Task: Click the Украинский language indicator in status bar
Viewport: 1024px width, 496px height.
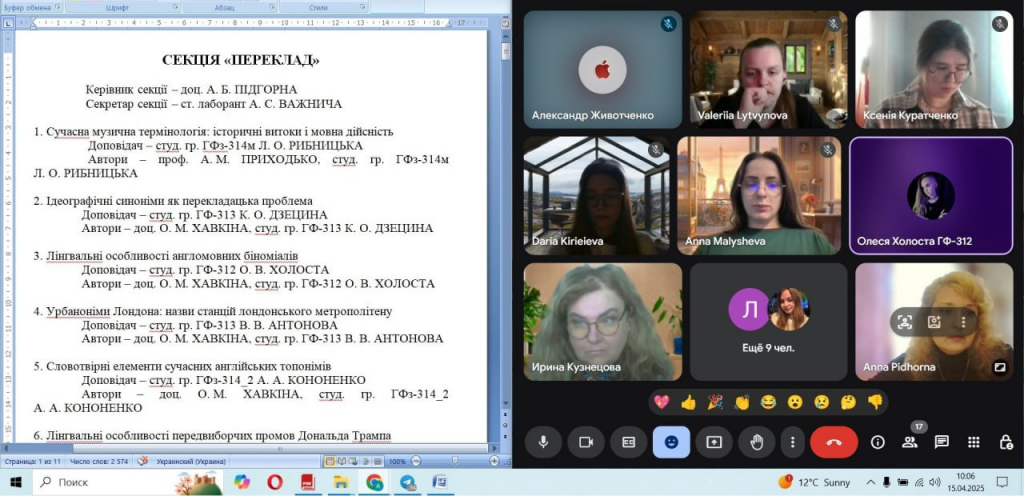Action: pyautogui.click(x=190, y=462)
